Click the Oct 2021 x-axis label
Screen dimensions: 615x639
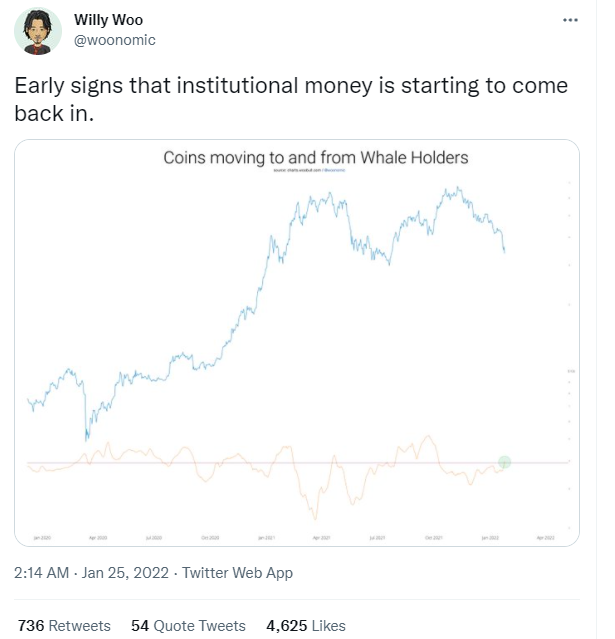pyautogui.click(x=434, y=538)
